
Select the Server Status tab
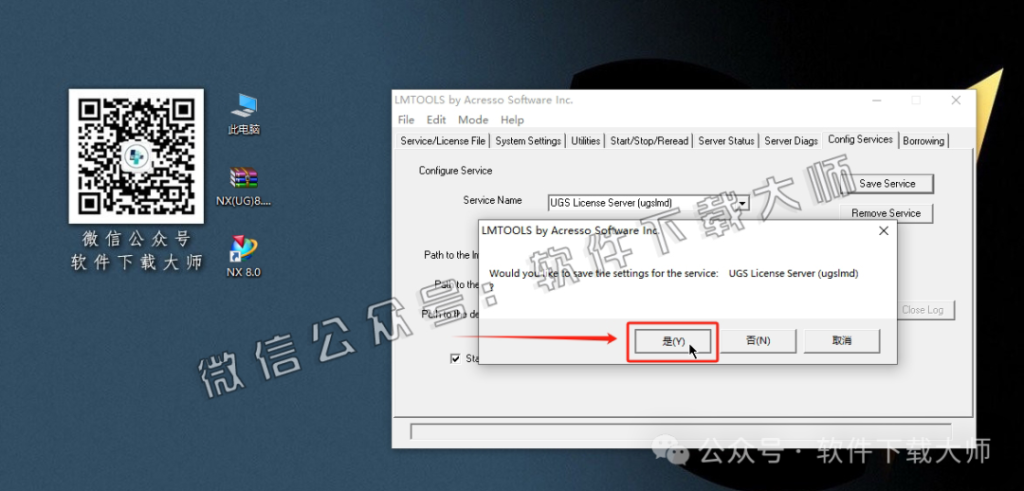pyautogui.click(x=726, y=141)
